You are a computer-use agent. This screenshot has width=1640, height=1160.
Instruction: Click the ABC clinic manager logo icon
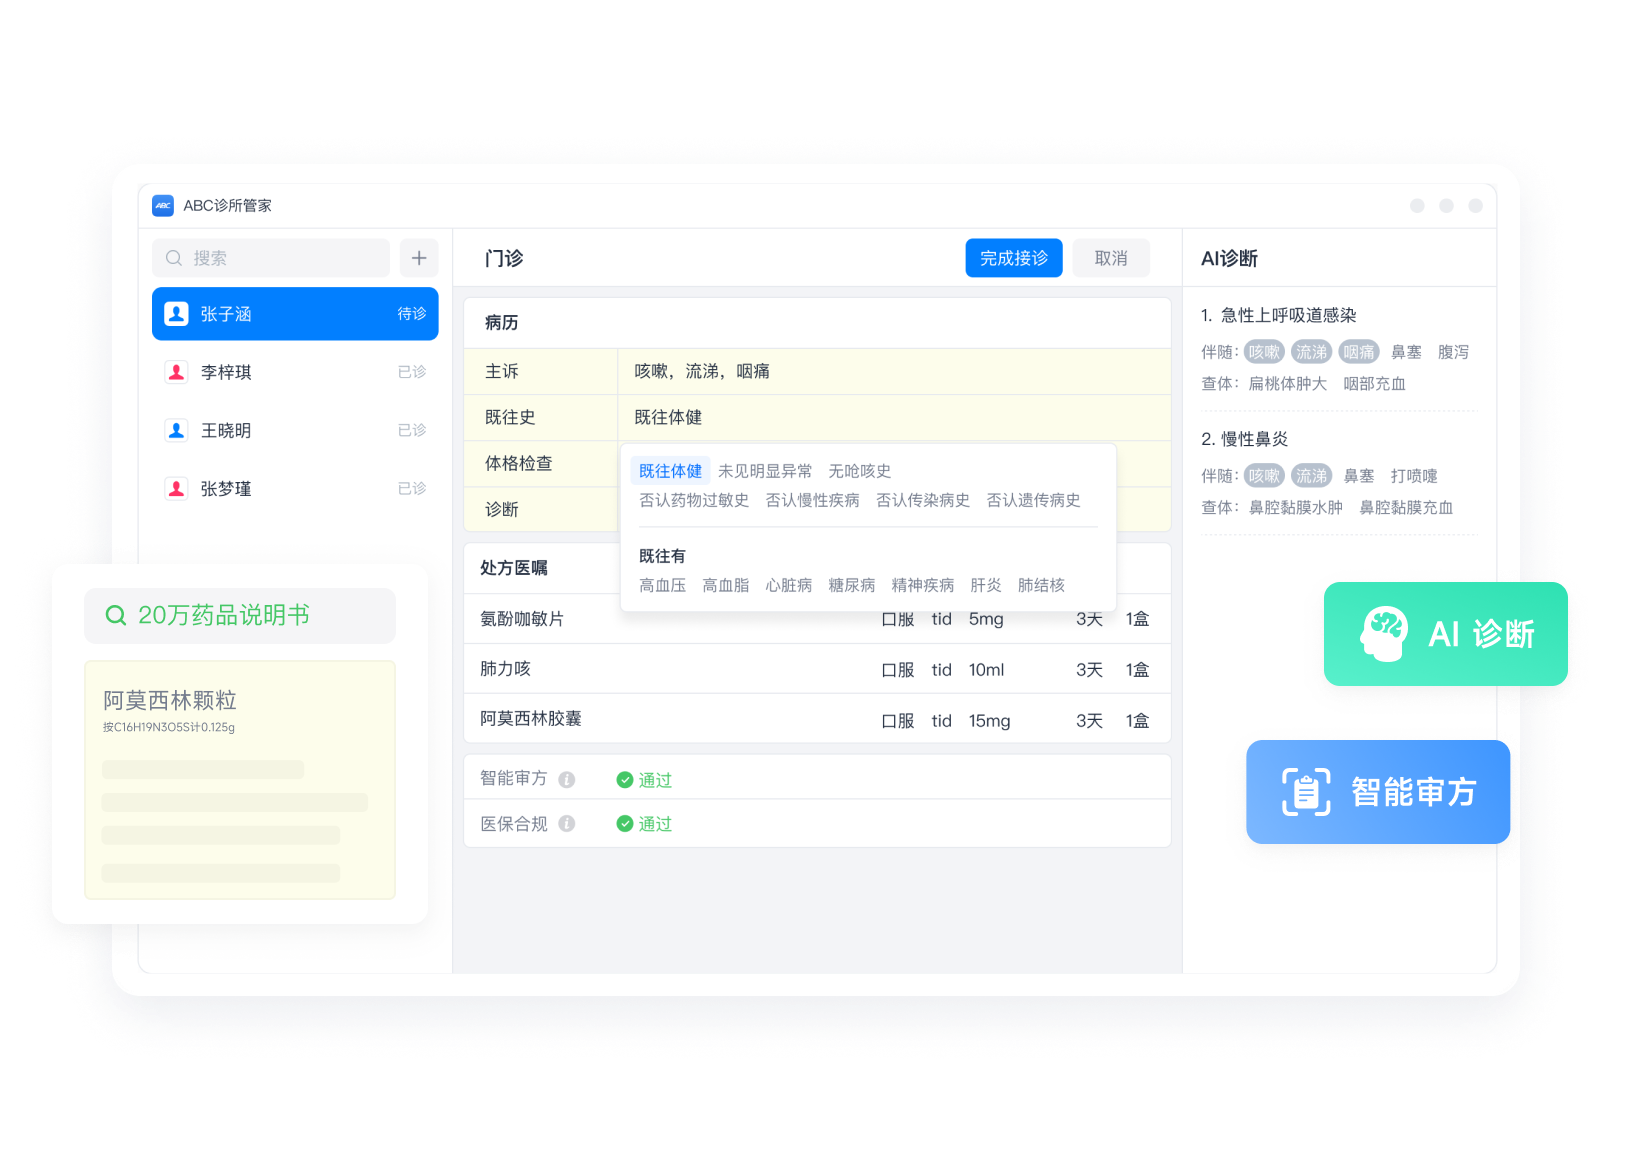(163, 206)
